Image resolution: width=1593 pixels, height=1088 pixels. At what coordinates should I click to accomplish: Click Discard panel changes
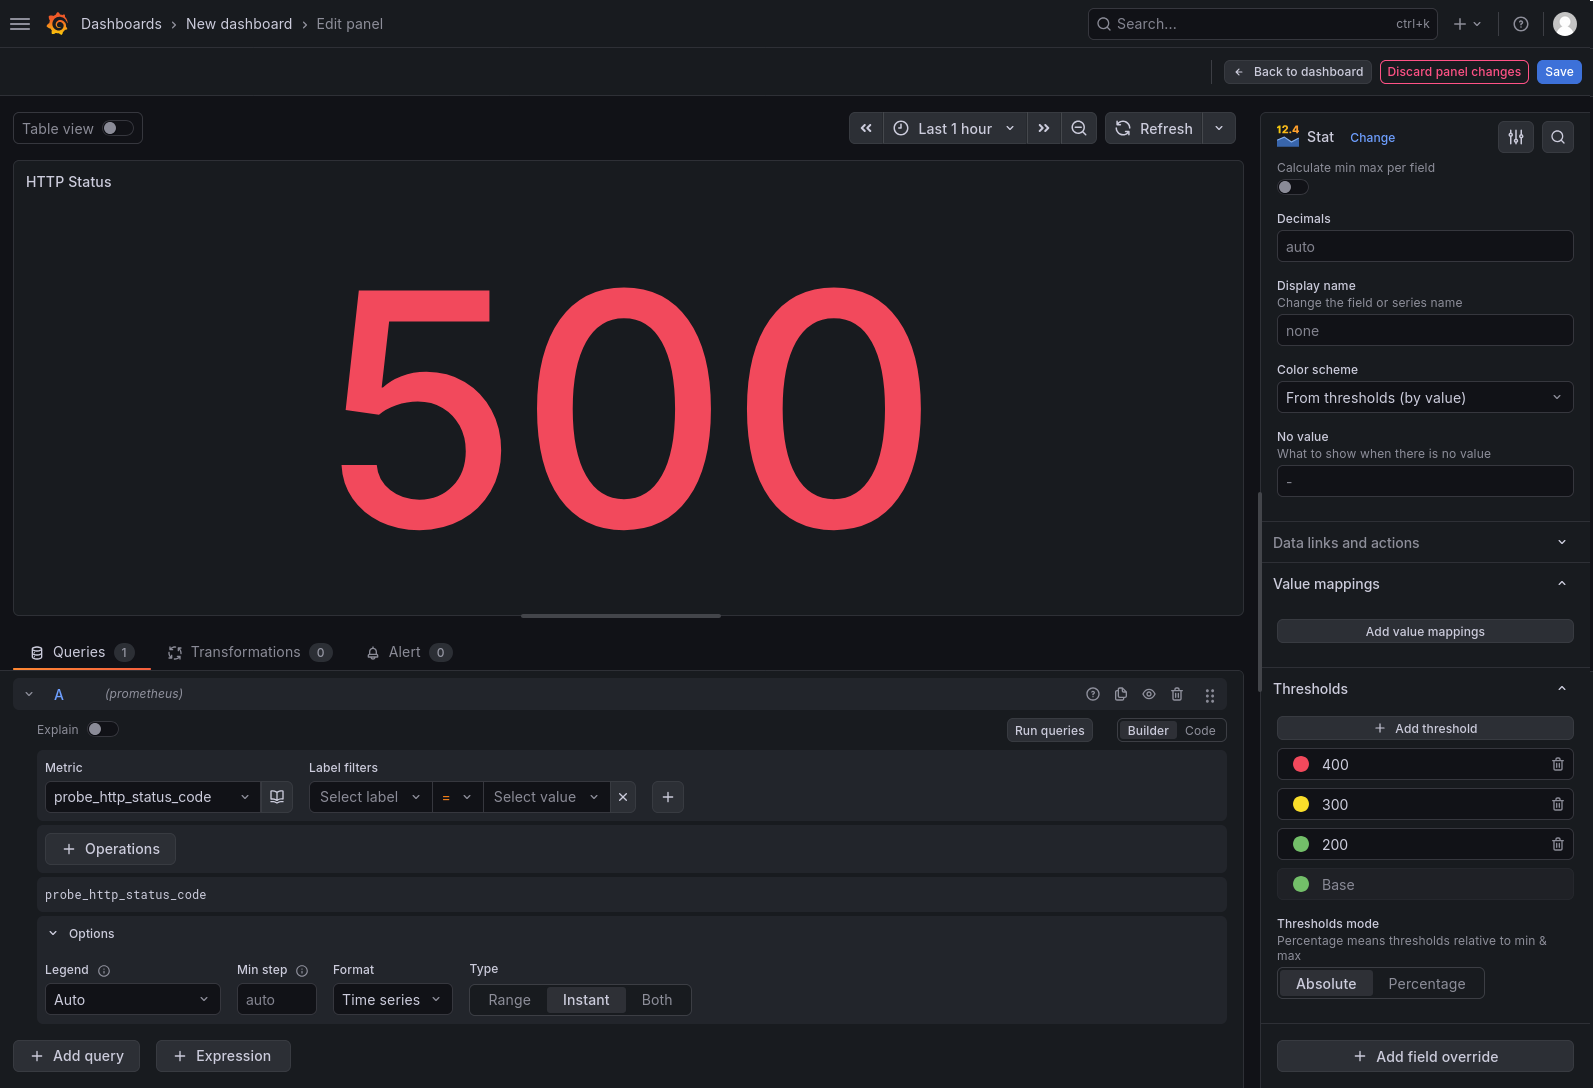[x=1454, y=72]
